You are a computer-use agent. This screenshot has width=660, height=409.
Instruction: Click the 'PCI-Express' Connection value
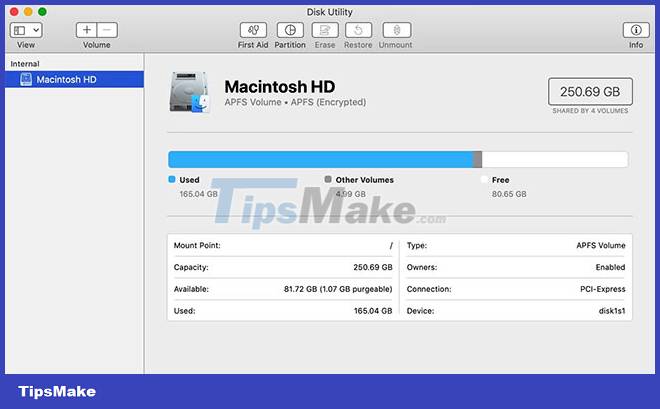tap(603, 289)
